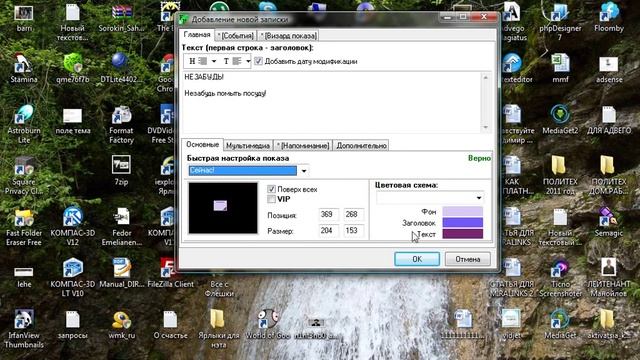Screen dimensions: 640x360
Task: Select the MediaGet2 desktop icon
Action: coord(560,120)
